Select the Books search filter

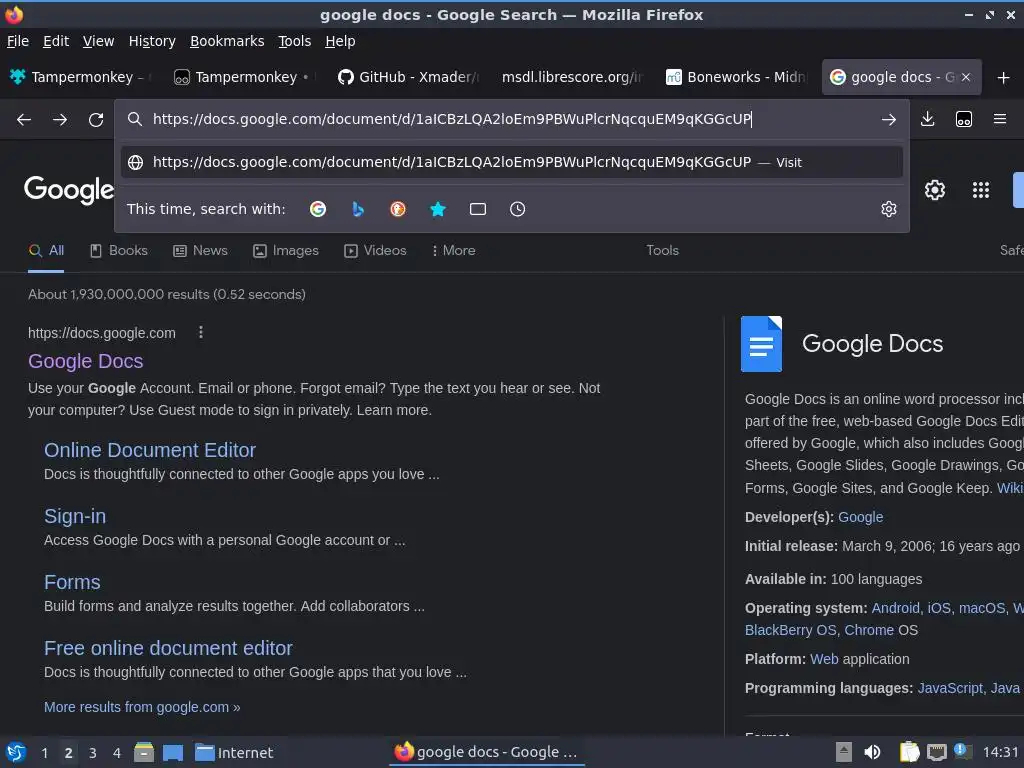(x=118, y=251)
